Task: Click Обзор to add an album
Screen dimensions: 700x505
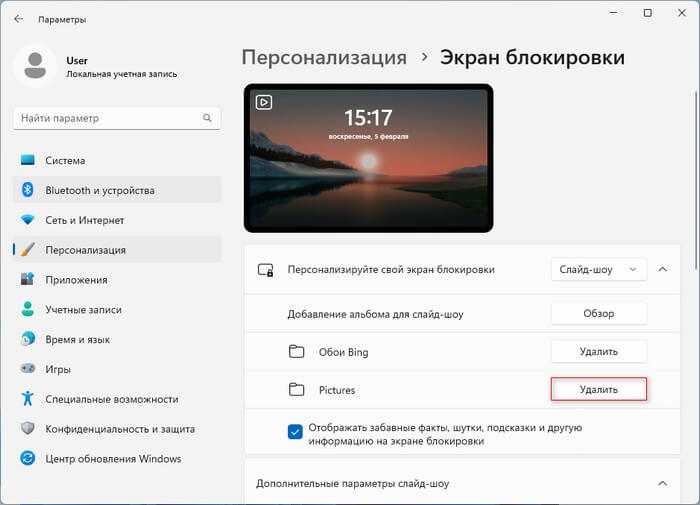Action: point(599,313)
